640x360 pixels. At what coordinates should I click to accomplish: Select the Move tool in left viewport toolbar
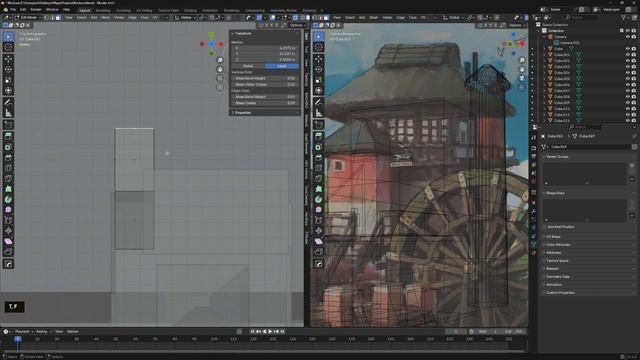point(8,59)
